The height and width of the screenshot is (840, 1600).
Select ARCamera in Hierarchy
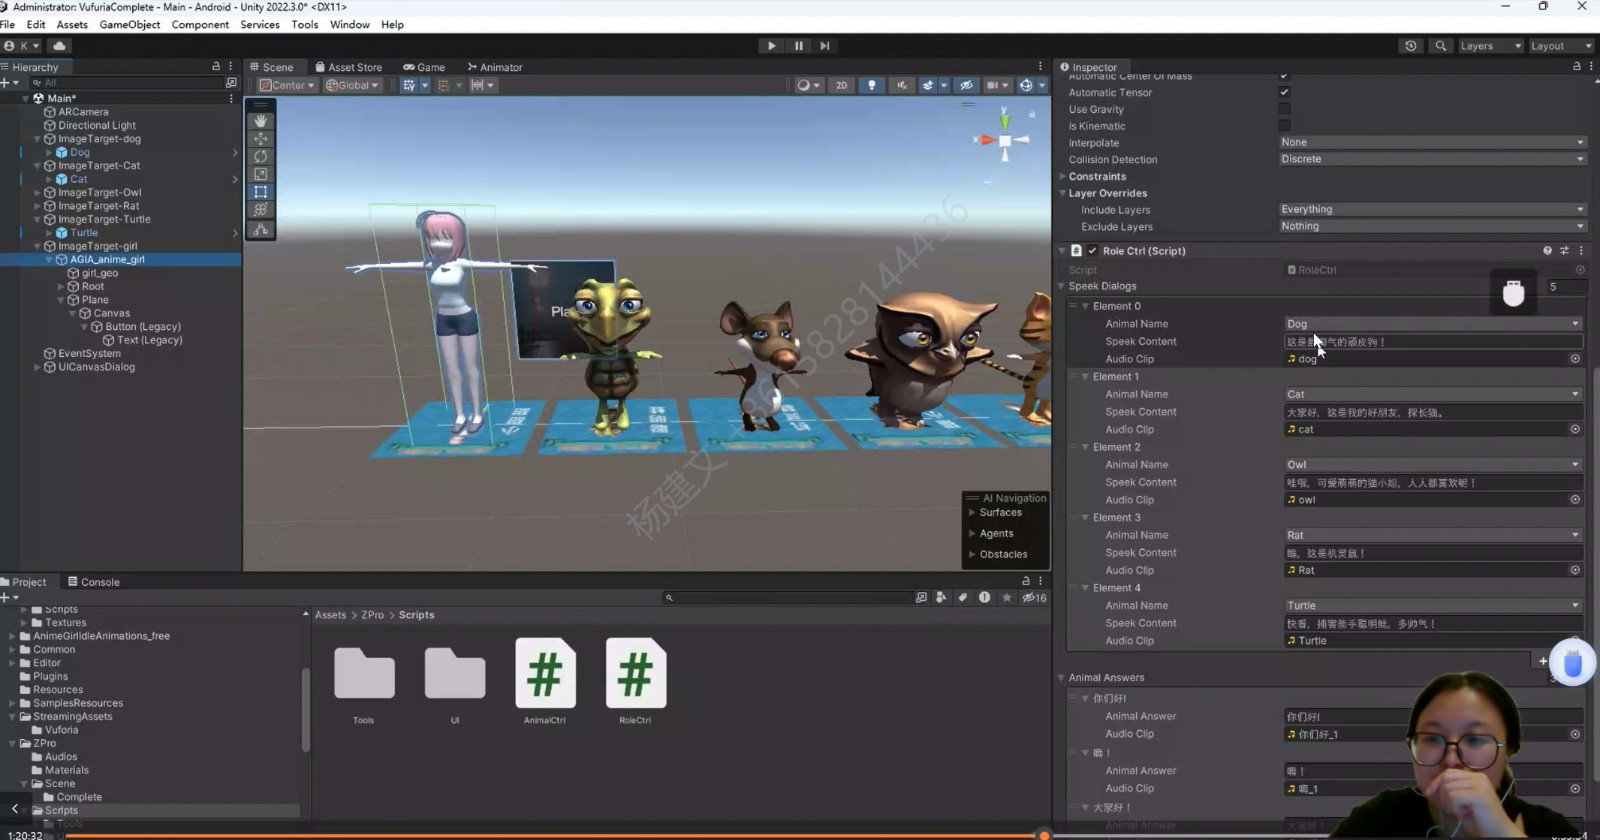tap(83, 112)
